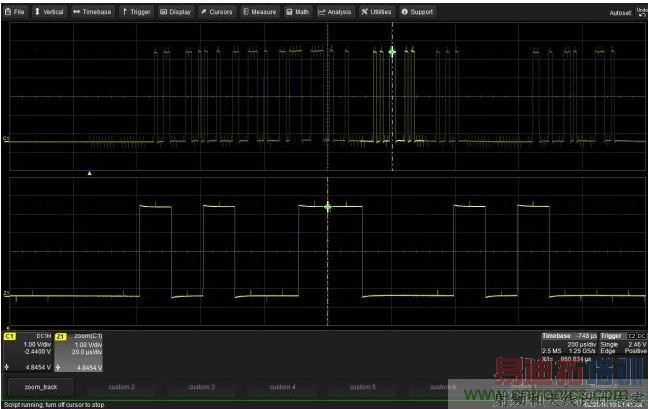Click the Autoset button
Image resolution: width=648 pixels, height=409 pixels.
pyautogui.click(x=621, y=13)
